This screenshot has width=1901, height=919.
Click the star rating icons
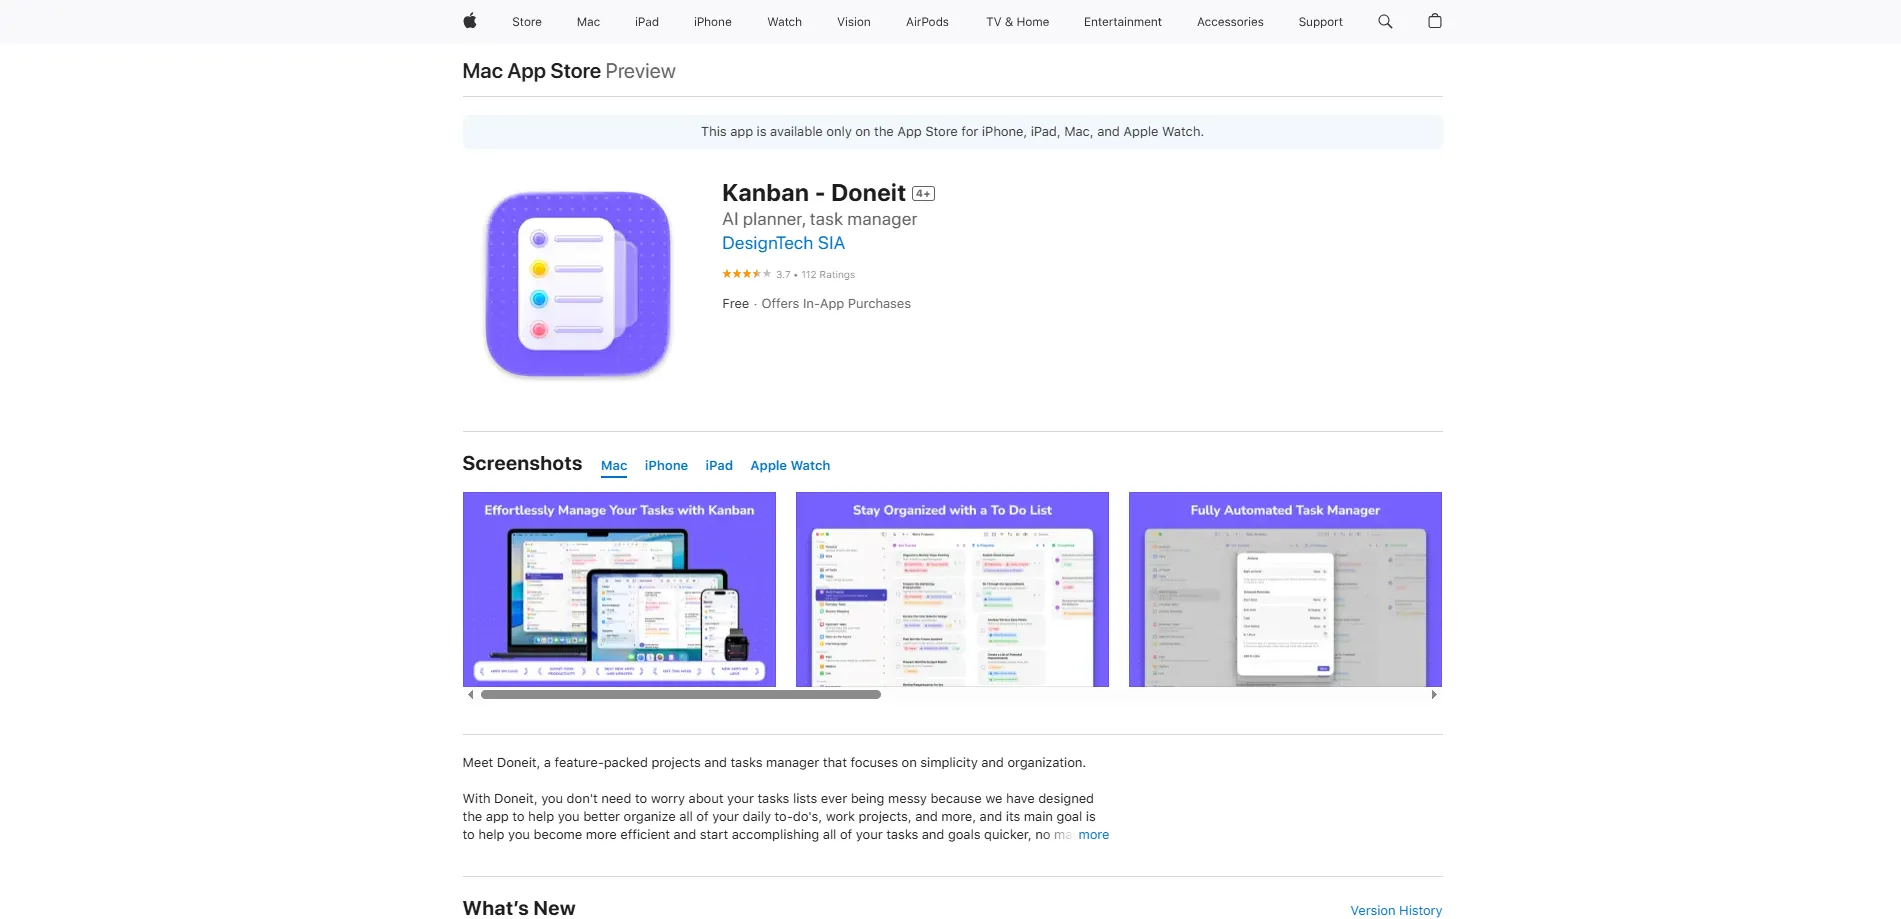[x=746, y=274]
